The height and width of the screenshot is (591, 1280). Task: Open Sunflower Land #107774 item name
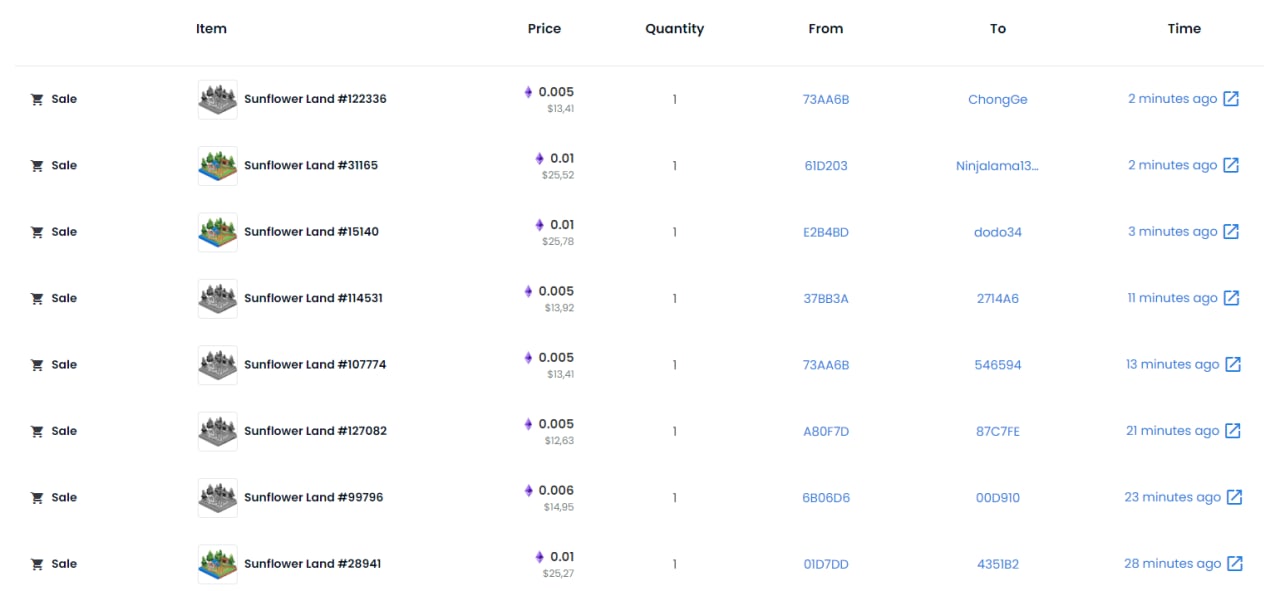click(x=314, y=365)
